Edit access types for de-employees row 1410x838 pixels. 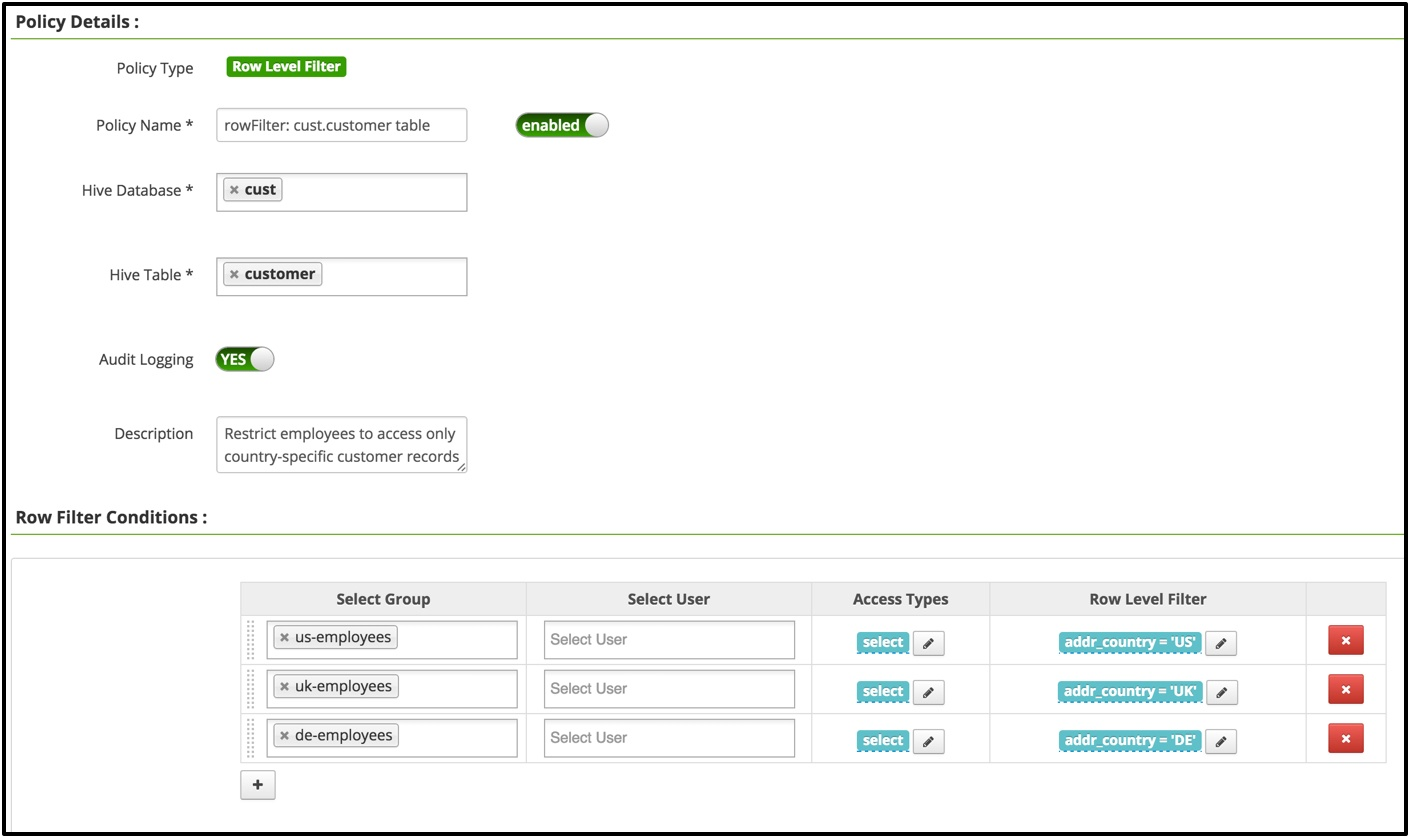(x=928, y=741)
